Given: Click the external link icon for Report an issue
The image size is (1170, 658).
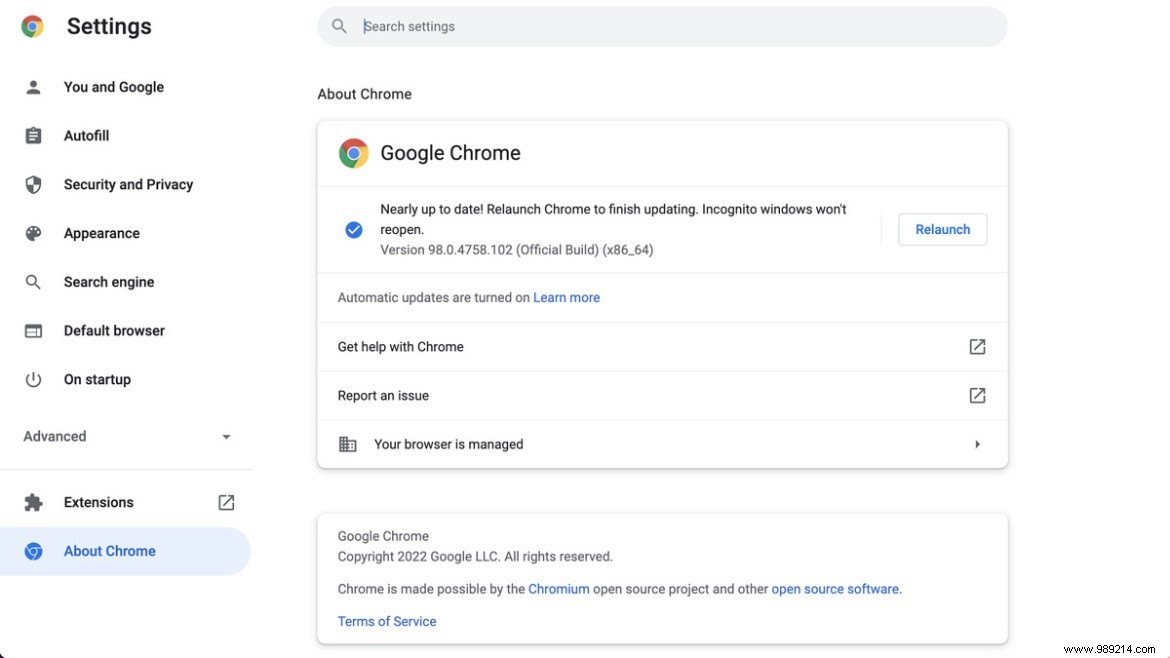Looking at the screenshot, I should point(976,395).
